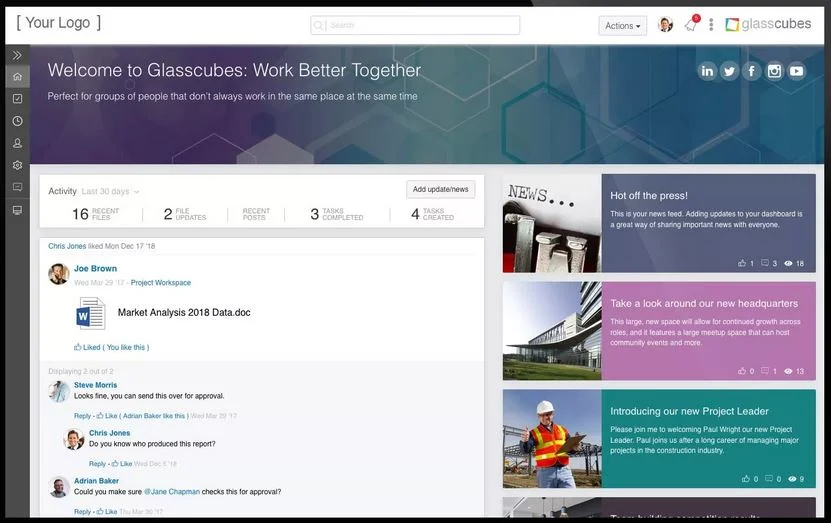Expand the left sidebar with double chevron

[x=17, y=55]
